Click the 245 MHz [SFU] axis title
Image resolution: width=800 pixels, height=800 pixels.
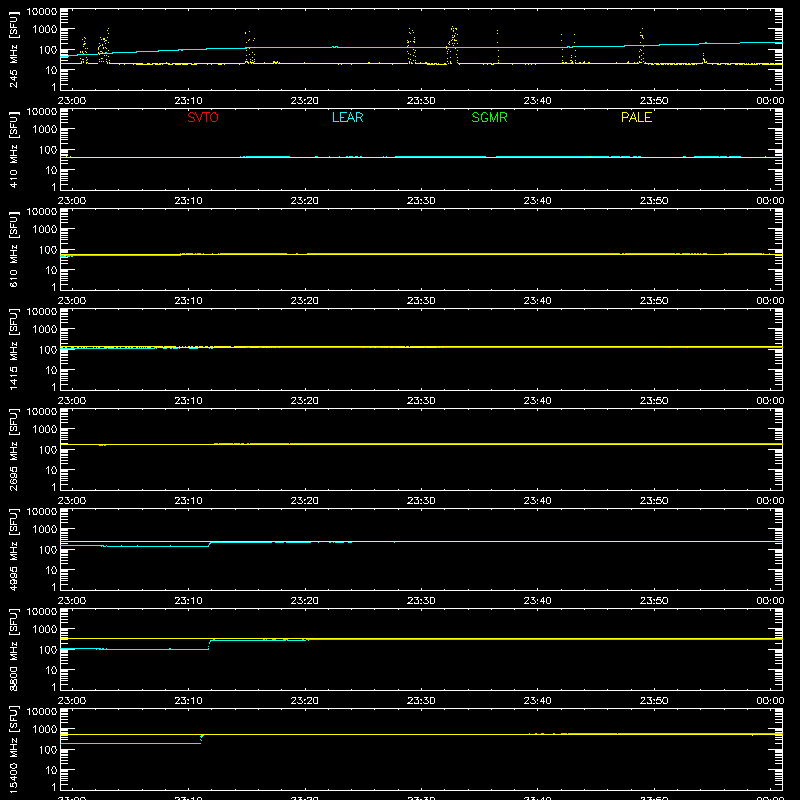(x=13, y=49)
